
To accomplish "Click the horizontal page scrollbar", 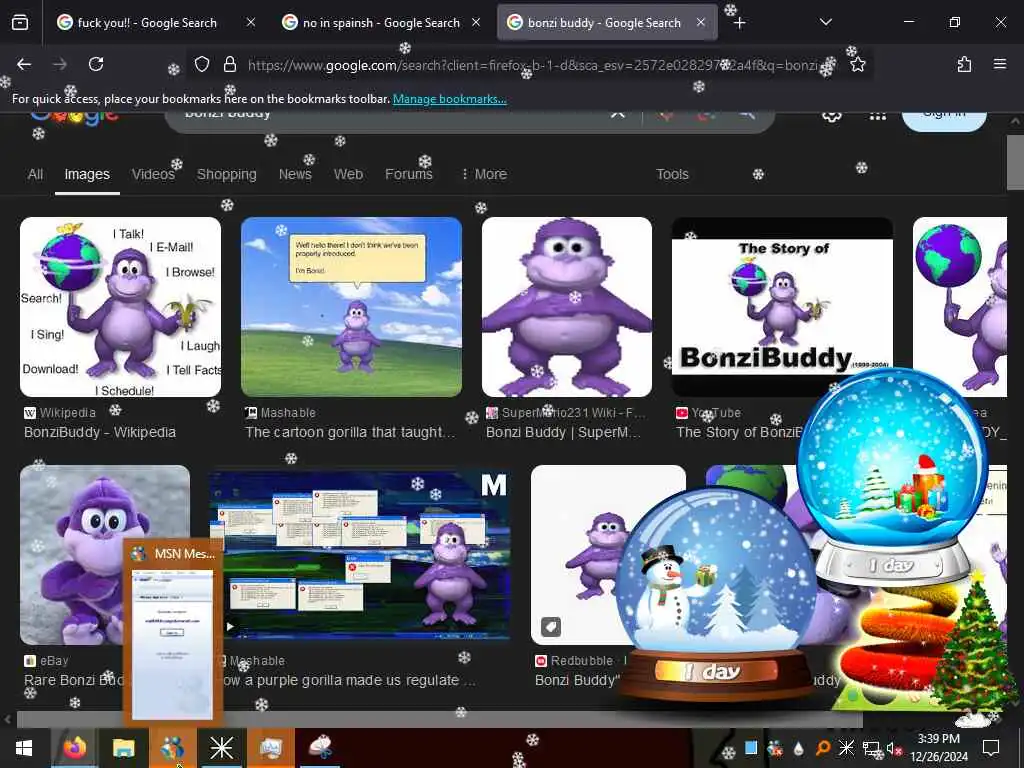I will pyautogui.click(x=439, y=720).
